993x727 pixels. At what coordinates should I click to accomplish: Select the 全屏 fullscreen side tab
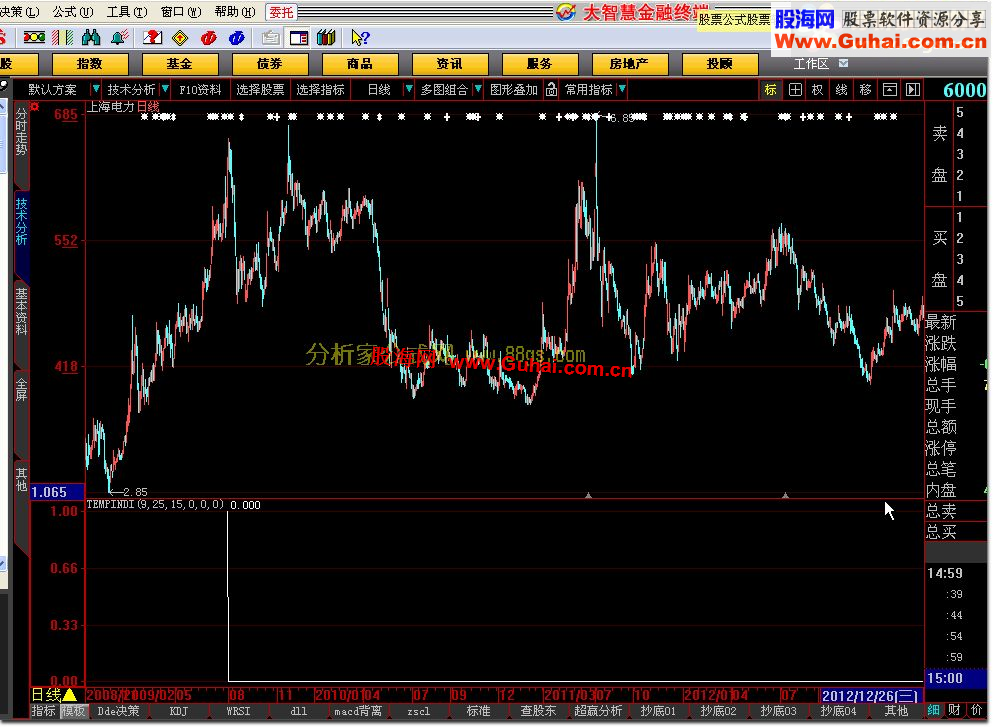tap(21, 389)
